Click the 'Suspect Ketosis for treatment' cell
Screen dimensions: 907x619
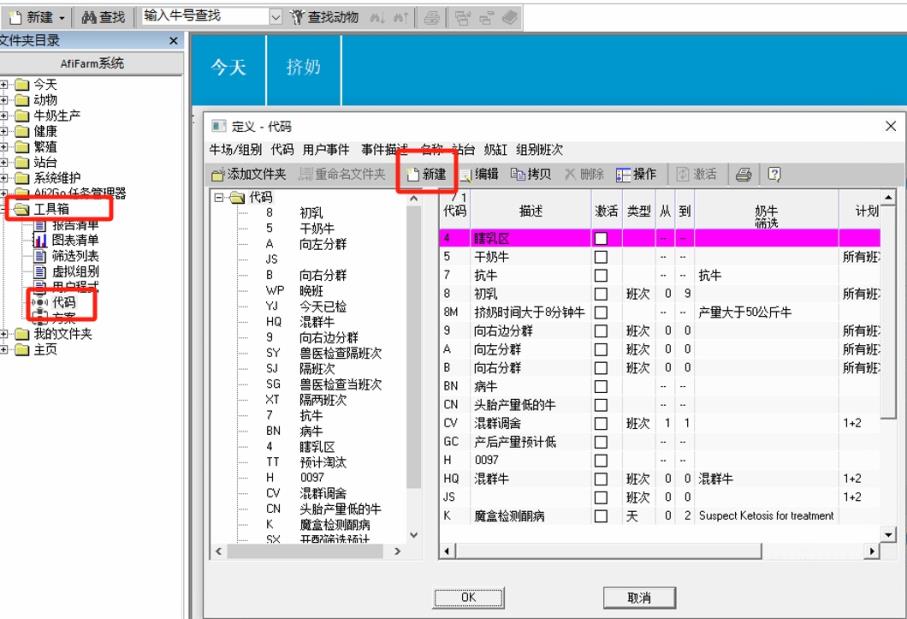pyautogui.click(x=766, y=515)
